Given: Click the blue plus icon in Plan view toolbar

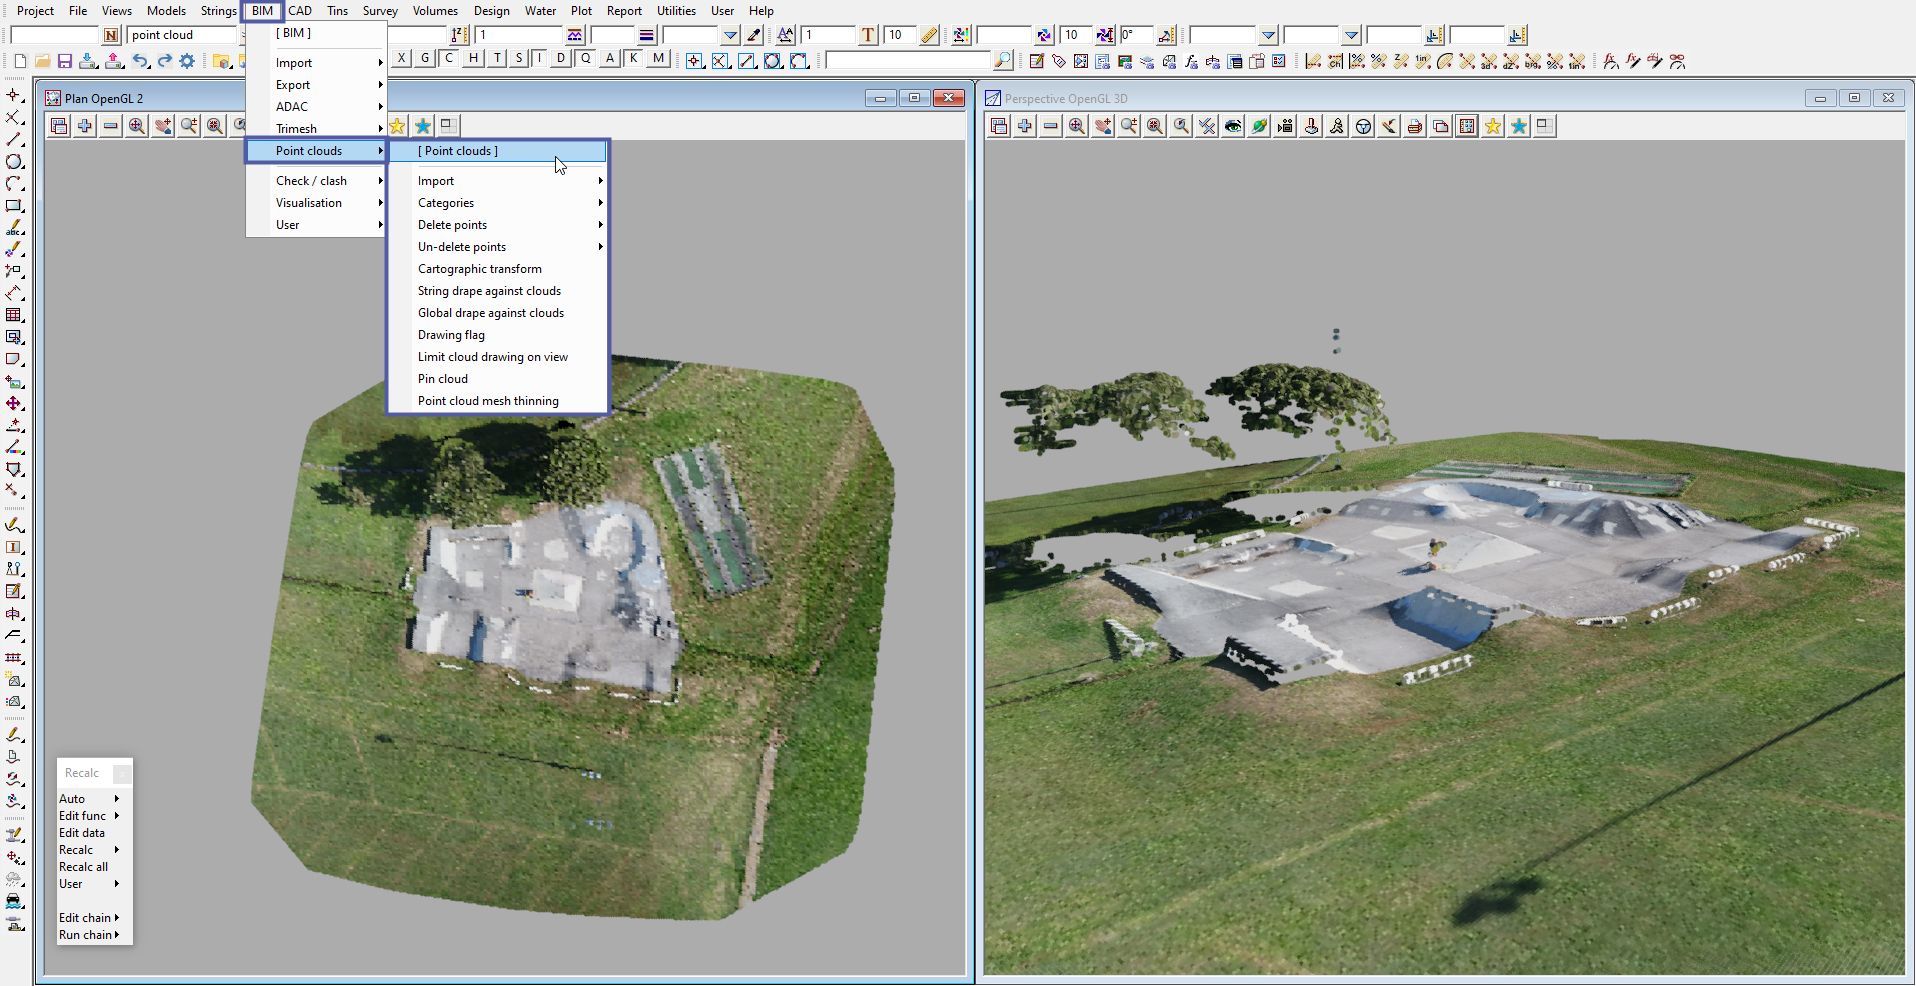Looking at the screenshot, I should 85,126.
